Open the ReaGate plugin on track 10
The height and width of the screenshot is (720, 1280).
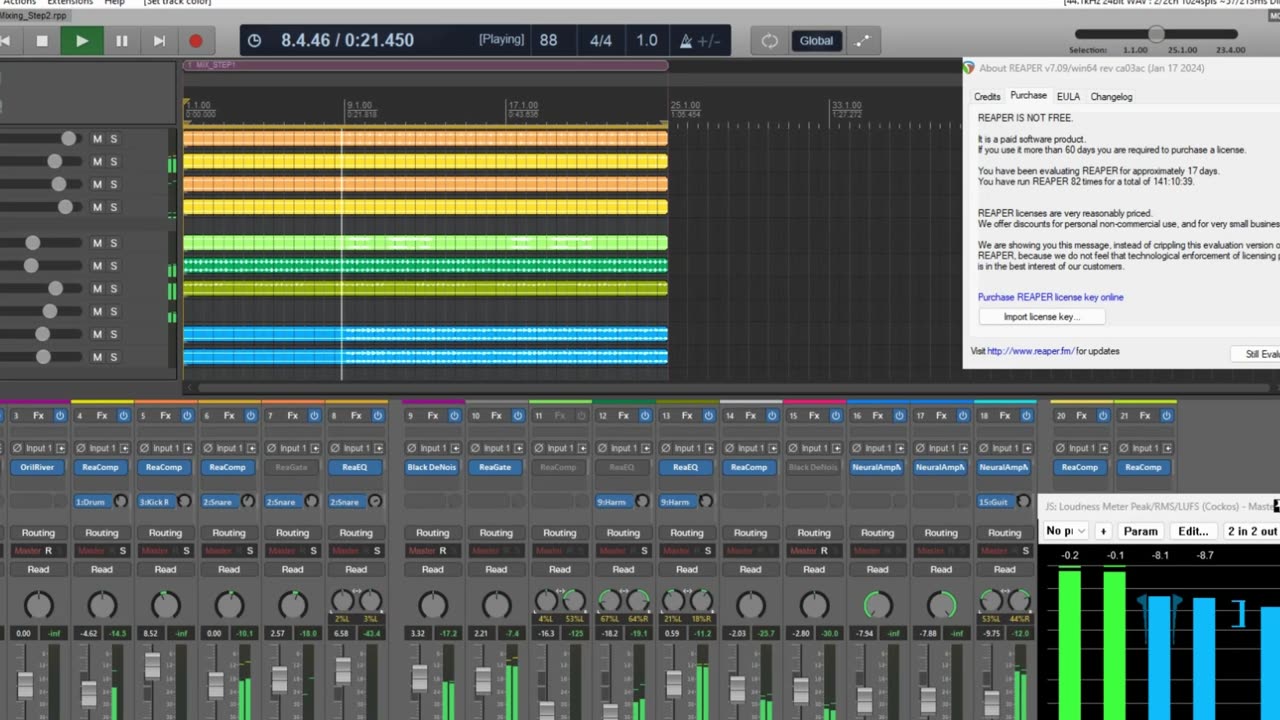[495, 467]
